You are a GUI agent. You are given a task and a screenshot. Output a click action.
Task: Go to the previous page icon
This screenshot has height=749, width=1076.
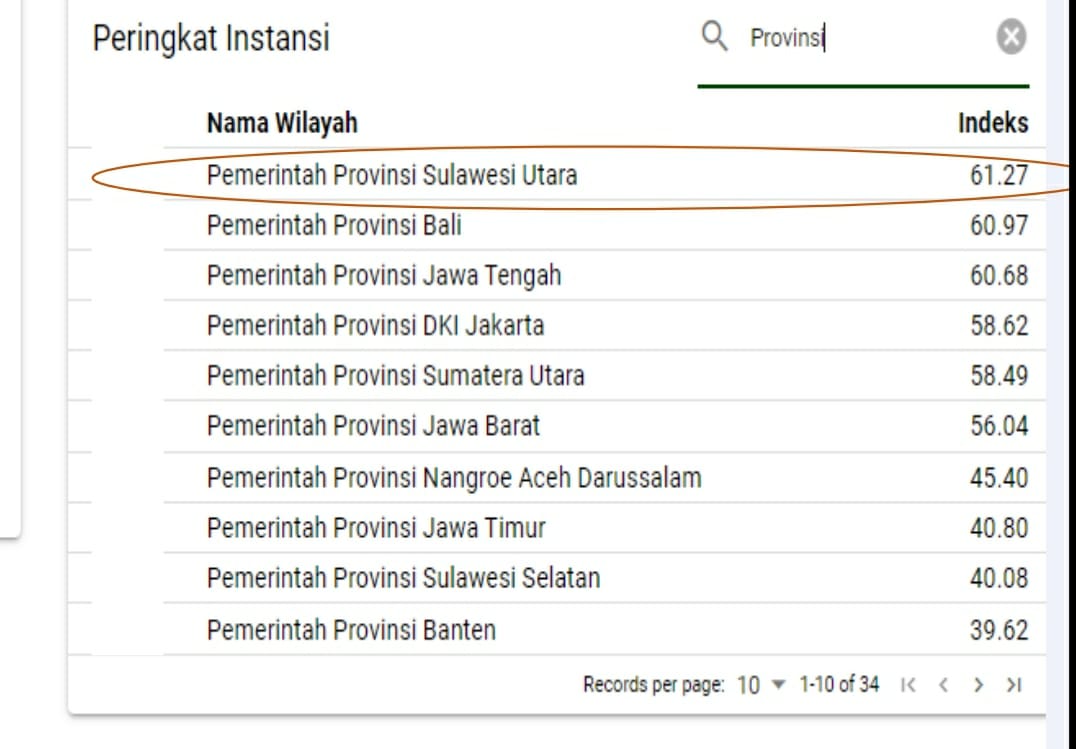pyautogui.click(x=943, y=685)
